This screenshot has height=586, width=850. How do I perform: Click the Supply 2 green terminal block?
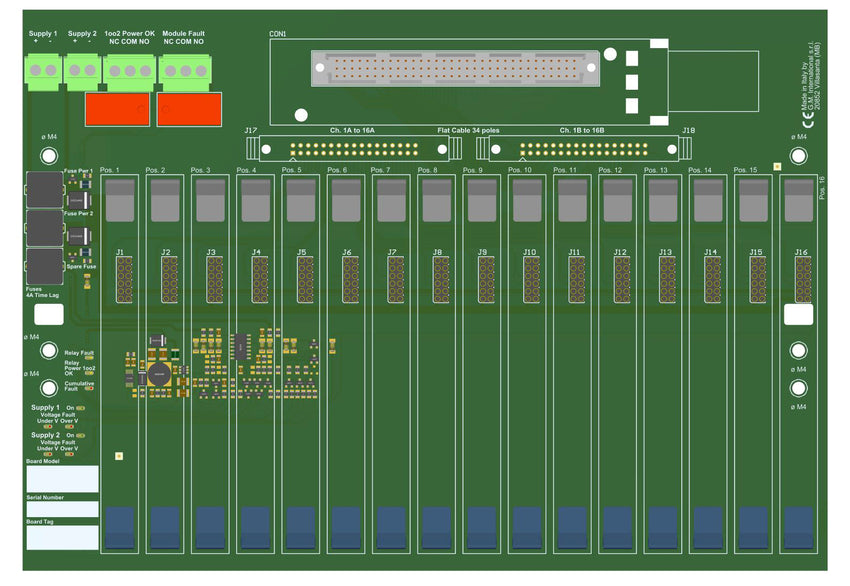click(82, 71)
